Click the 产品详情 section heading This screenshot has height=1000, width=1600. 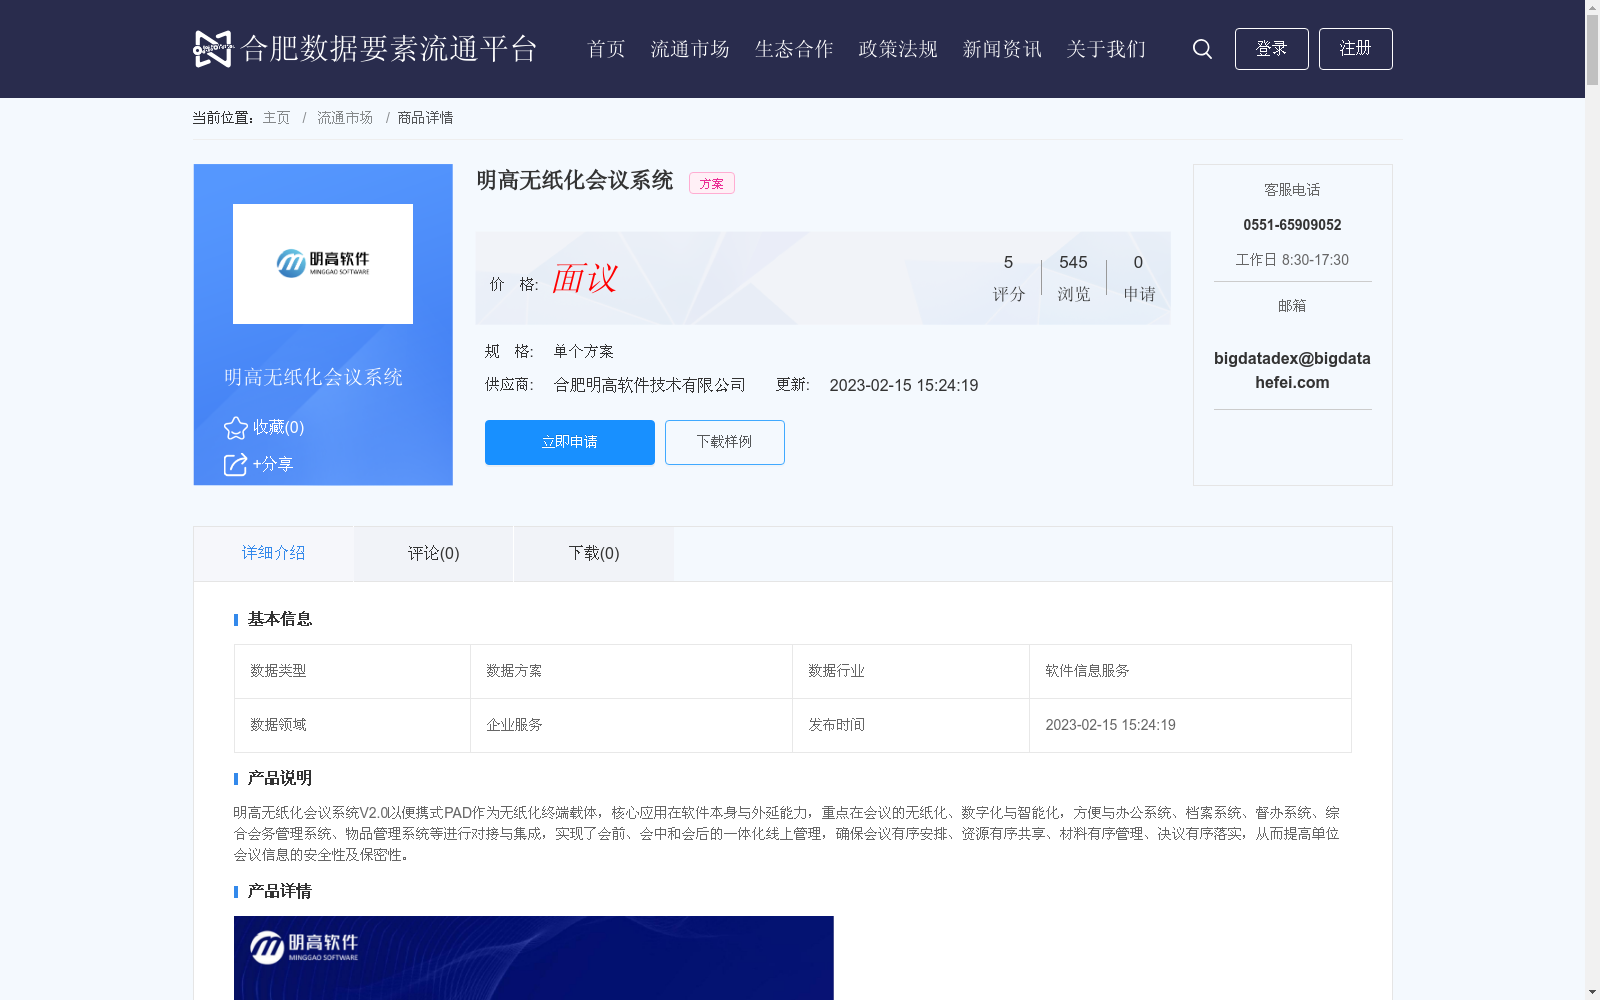coord(279,891)
